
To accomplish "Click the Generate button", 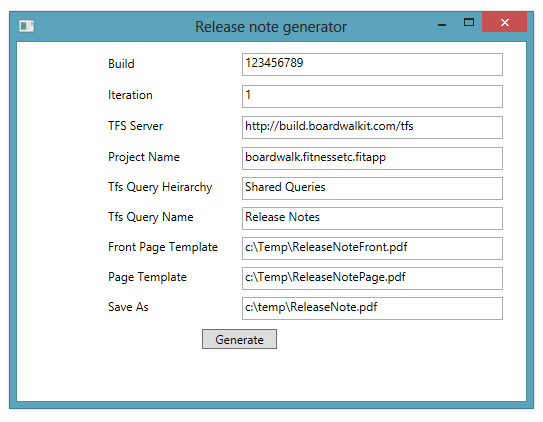I will [x=239, y=339].
